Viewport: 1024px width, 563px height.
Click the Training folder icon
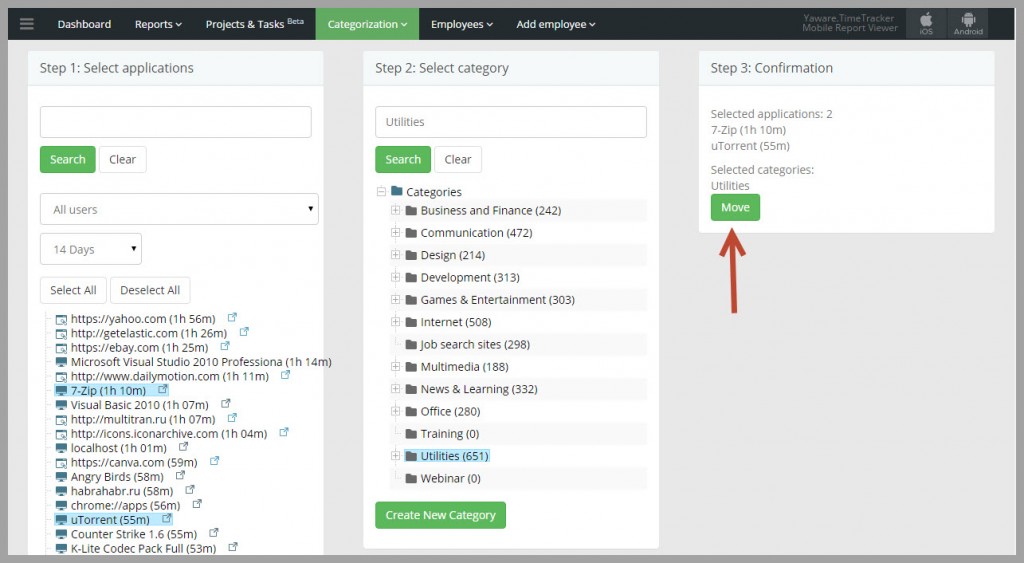(x=411, y=434)
